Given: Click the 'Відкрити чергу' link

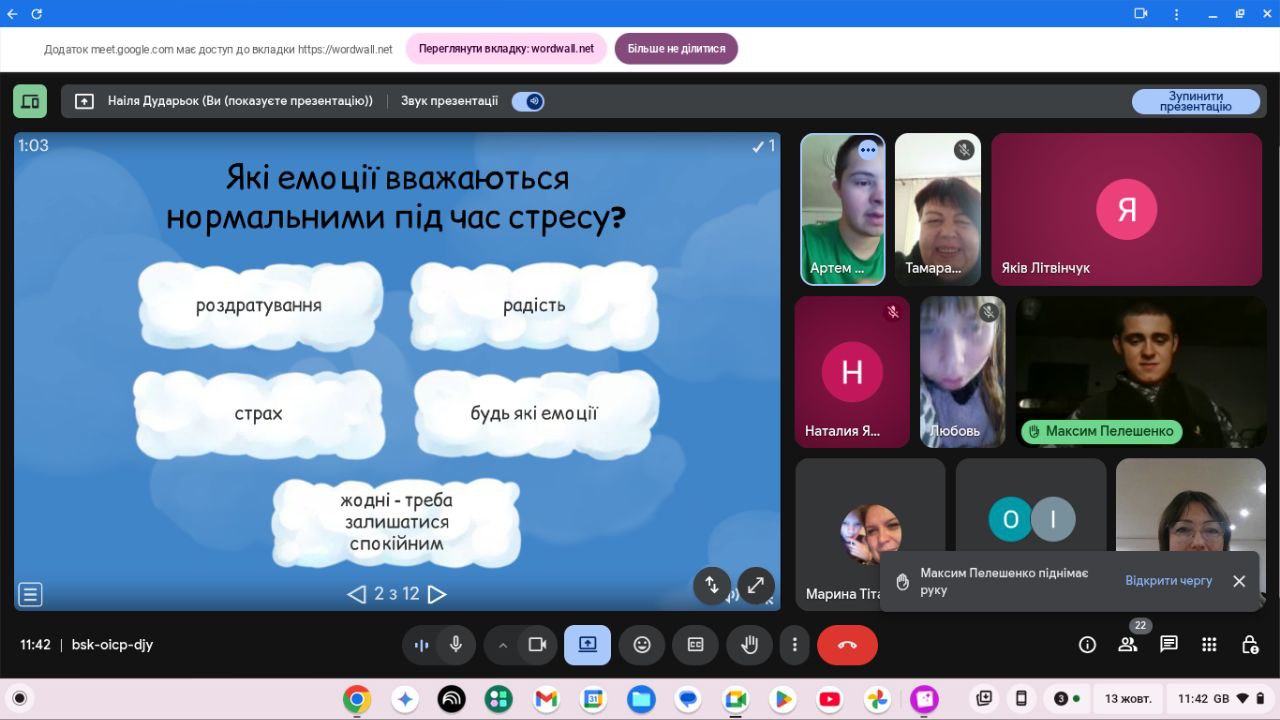Looking at the screenshot, I should point(1168,581).
